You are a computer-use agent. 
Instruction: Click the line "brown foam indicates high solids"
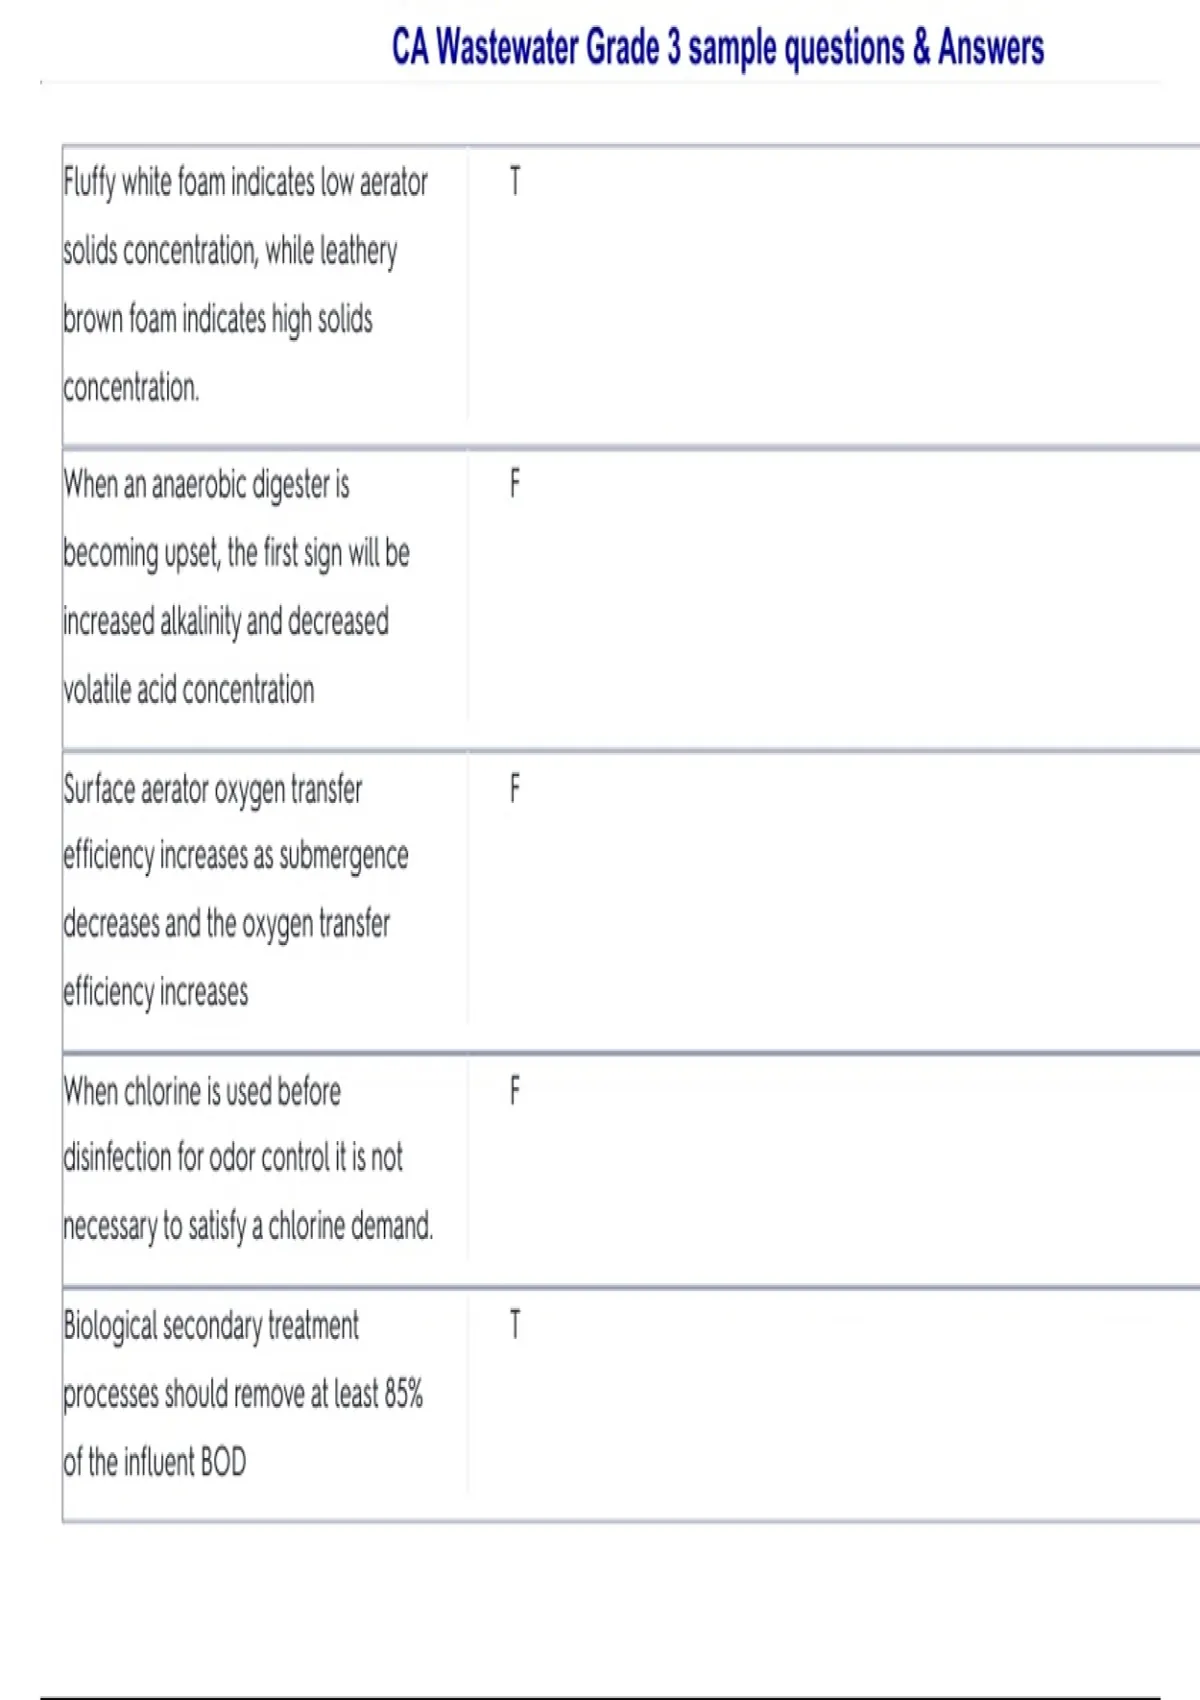218,320
